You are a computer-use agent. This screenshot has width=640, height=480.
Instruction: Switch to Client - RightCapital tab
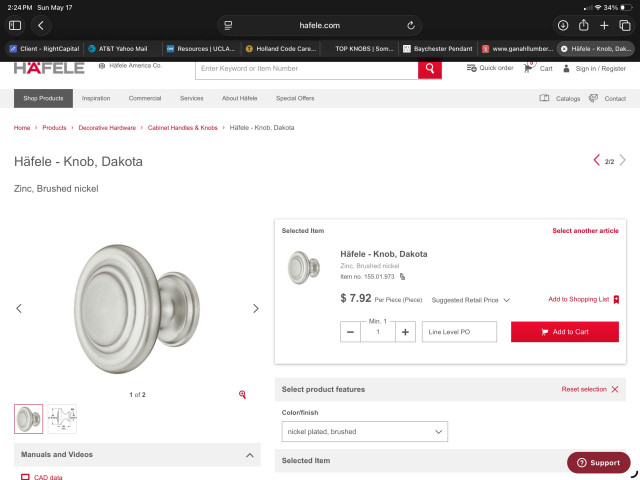44,49
